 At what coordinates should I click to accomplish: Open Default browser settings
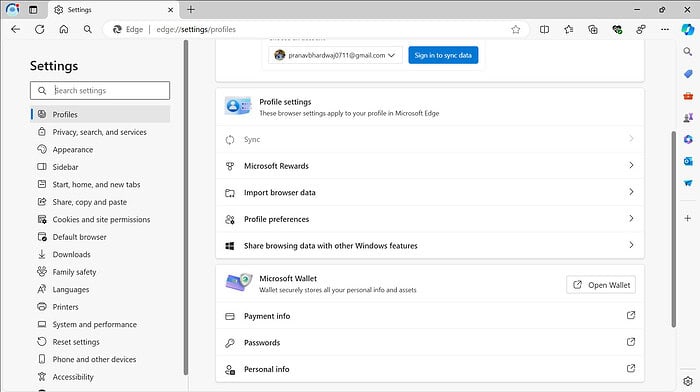pos(100,237)
